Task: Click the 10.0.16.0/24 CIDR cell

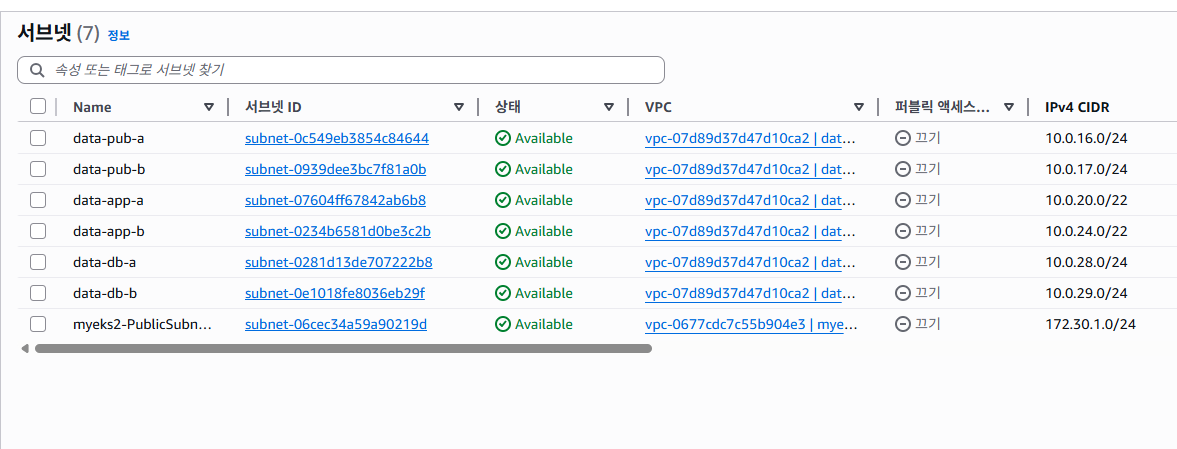Action: click(x=1086, y=138)
